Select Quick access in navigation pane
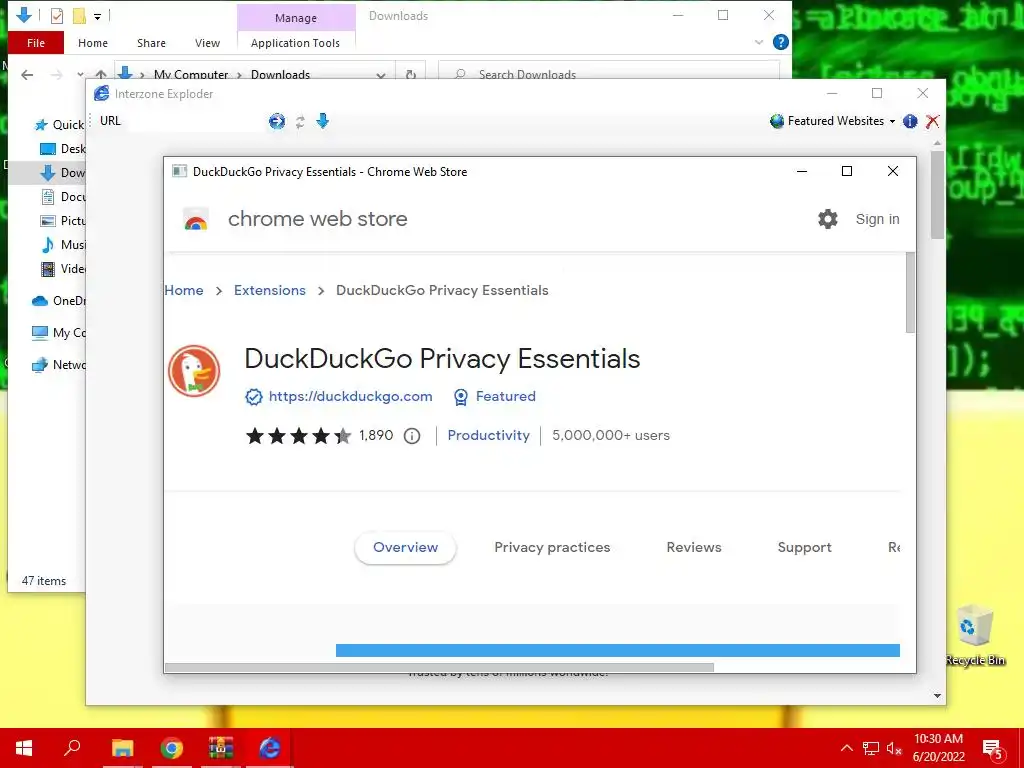 tap(59, 125)
